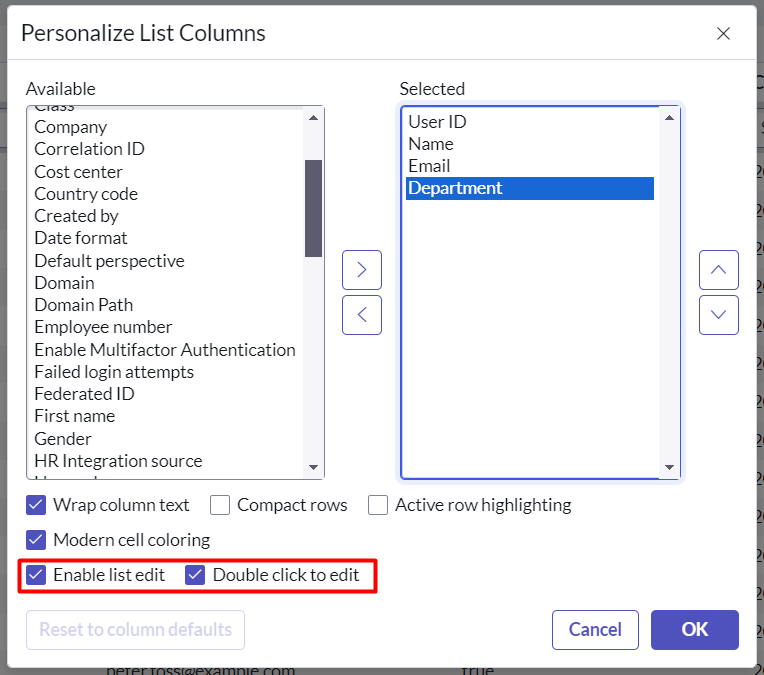The width and height of the screenshot is (764, 675).
Task: Pick Cost center from Available list
Action: click(x=78, y=172)
